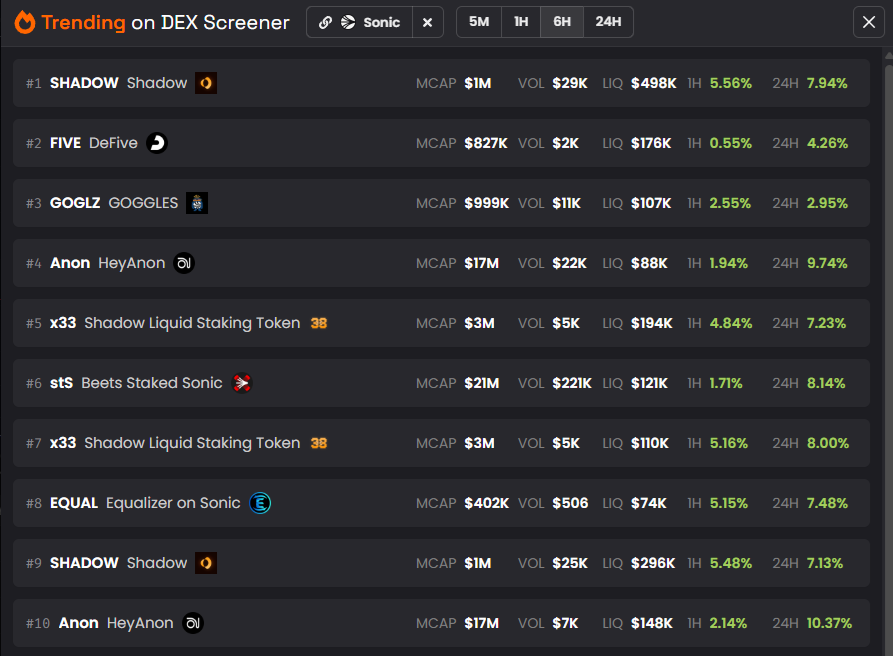893x656 pixels.
Task: Click the $296K liquidity value
Action: (x=653, y=563)
